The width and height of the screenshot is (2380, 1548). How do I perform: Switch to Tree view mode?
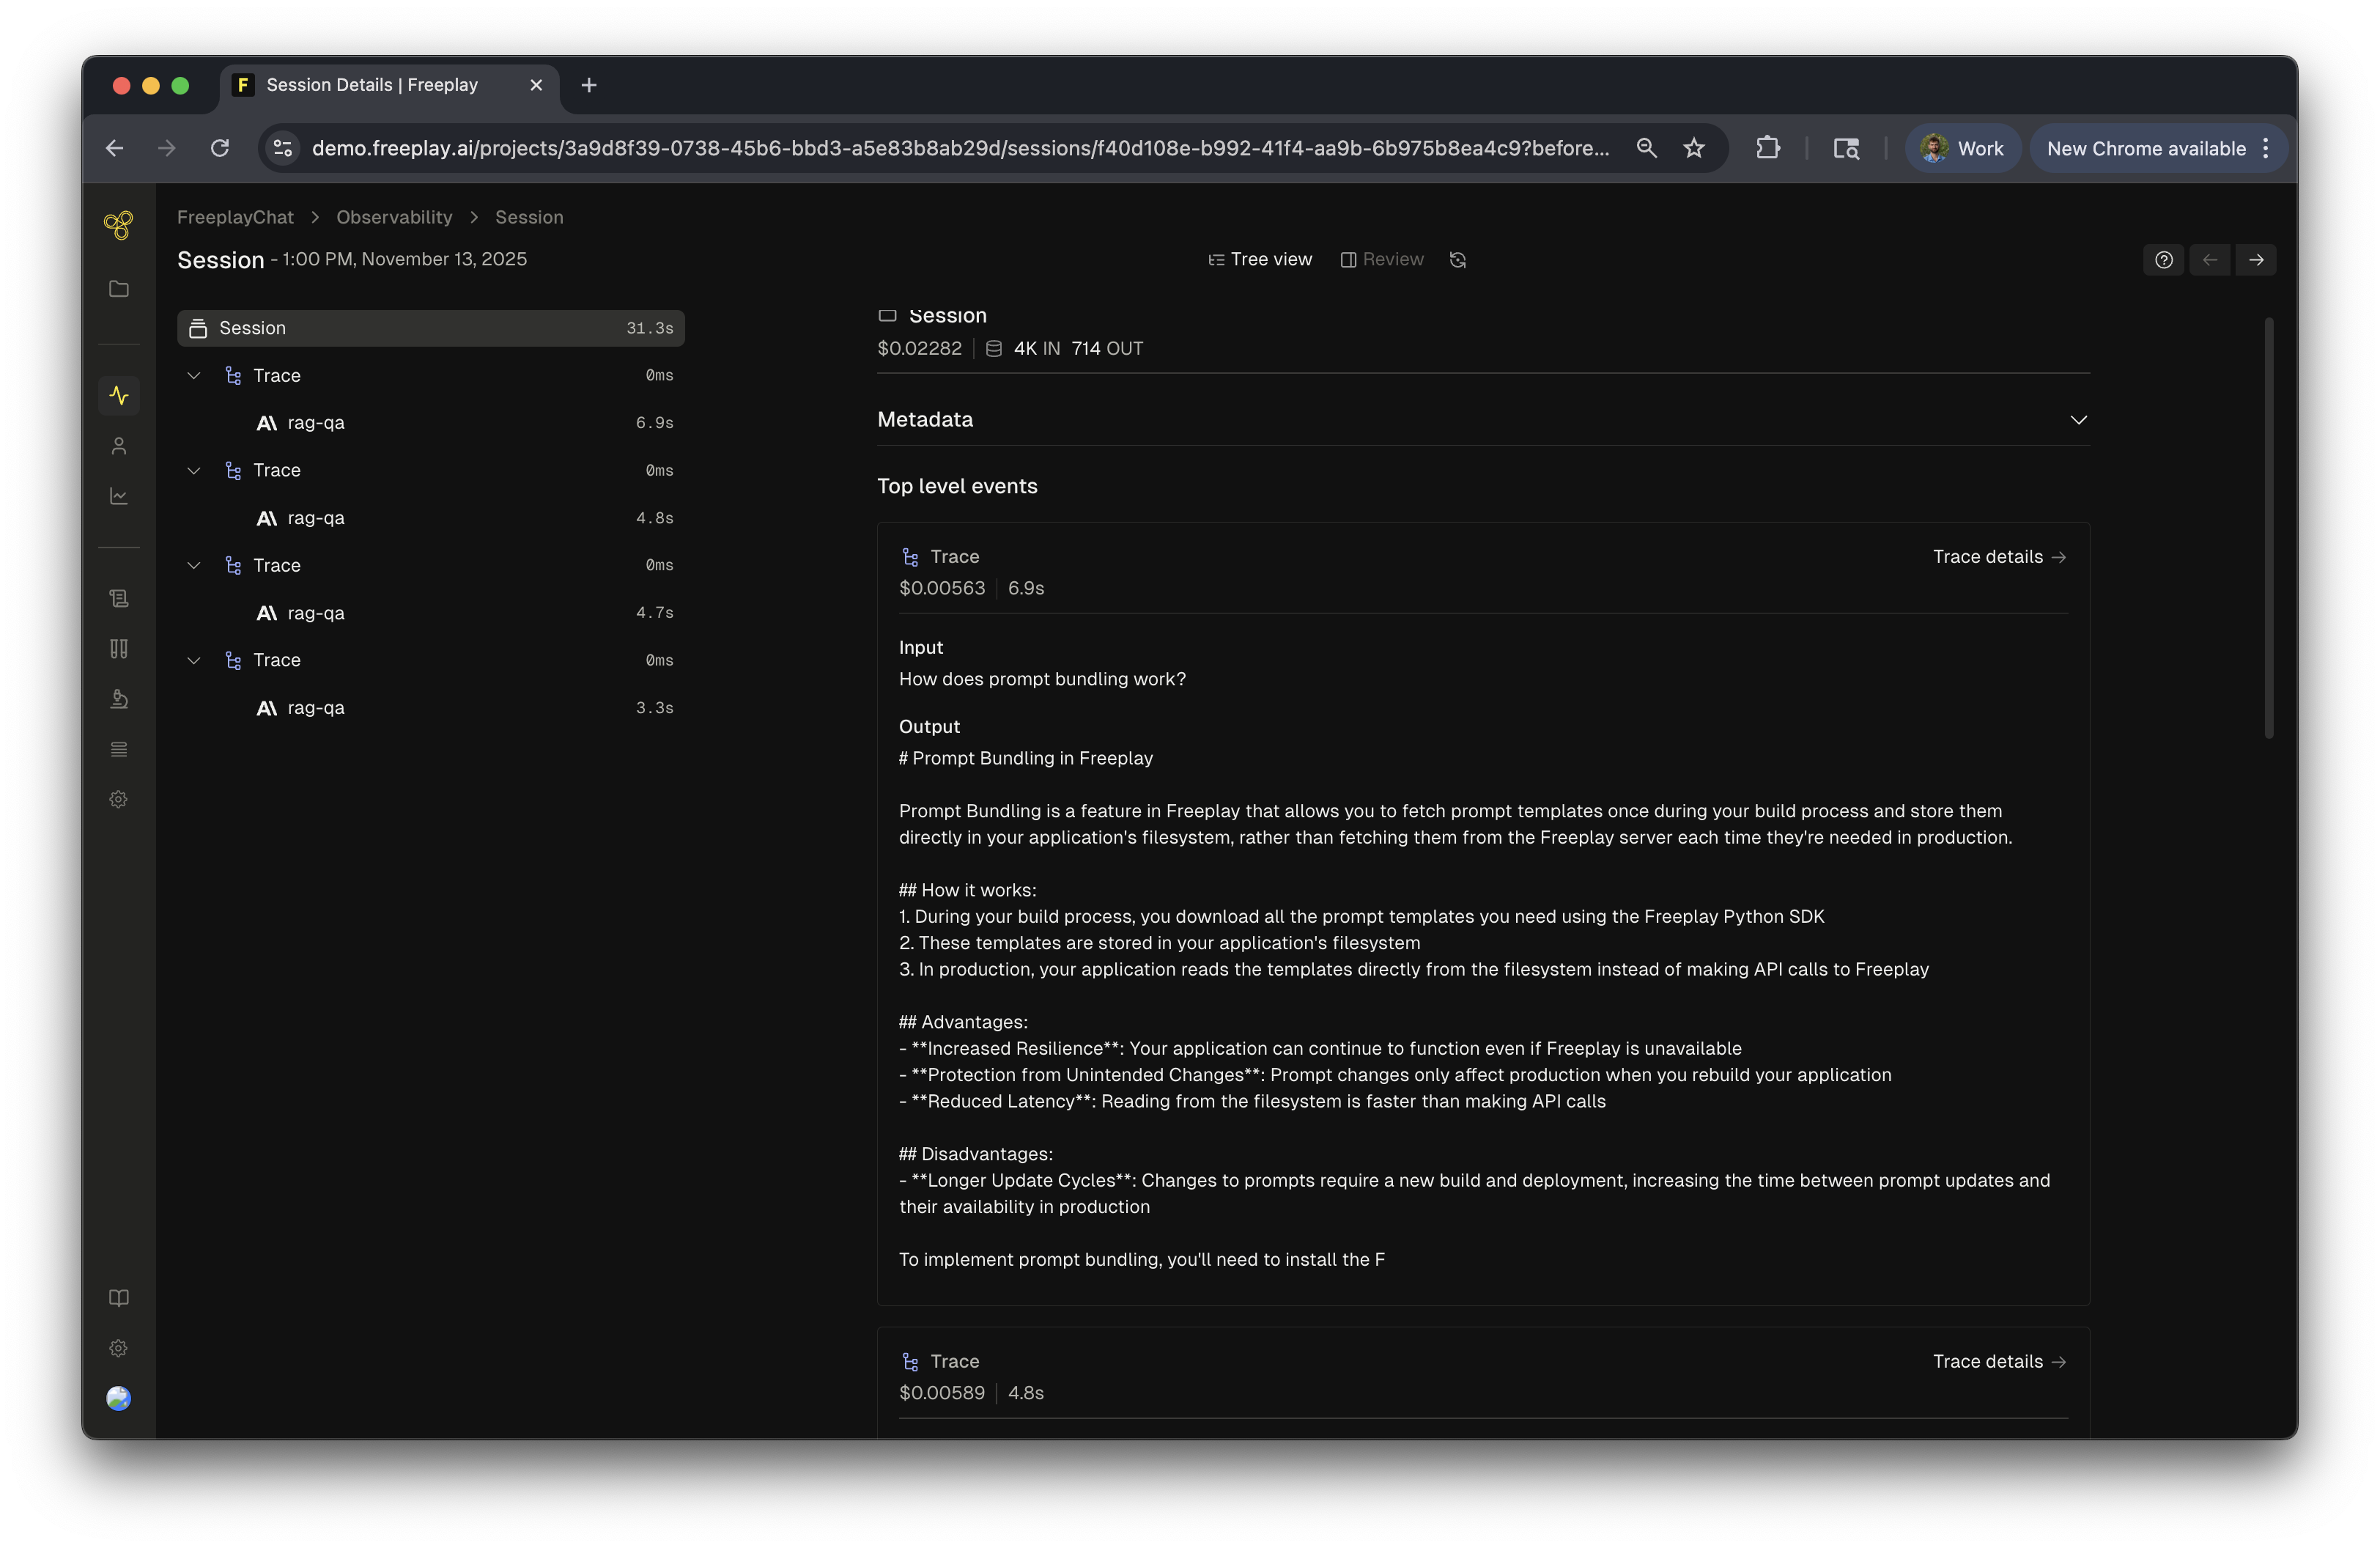coord(1259,259)
